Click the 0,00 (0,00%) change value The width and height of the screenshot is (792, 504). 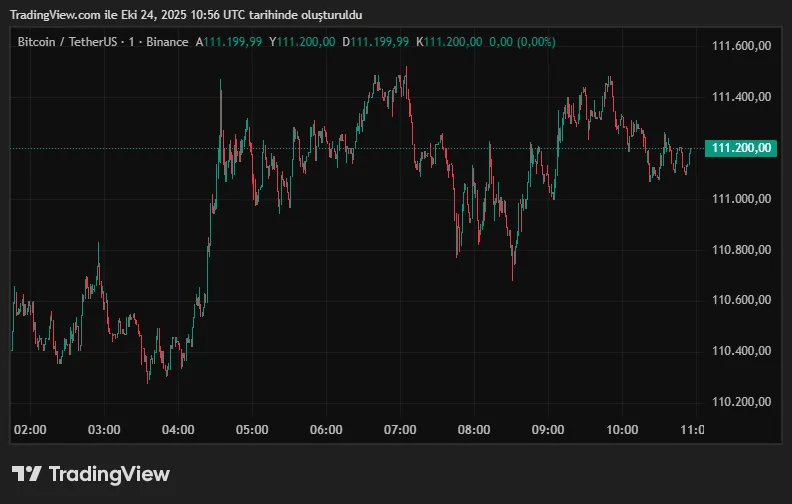pyautogui.click(x=523, y=42)
